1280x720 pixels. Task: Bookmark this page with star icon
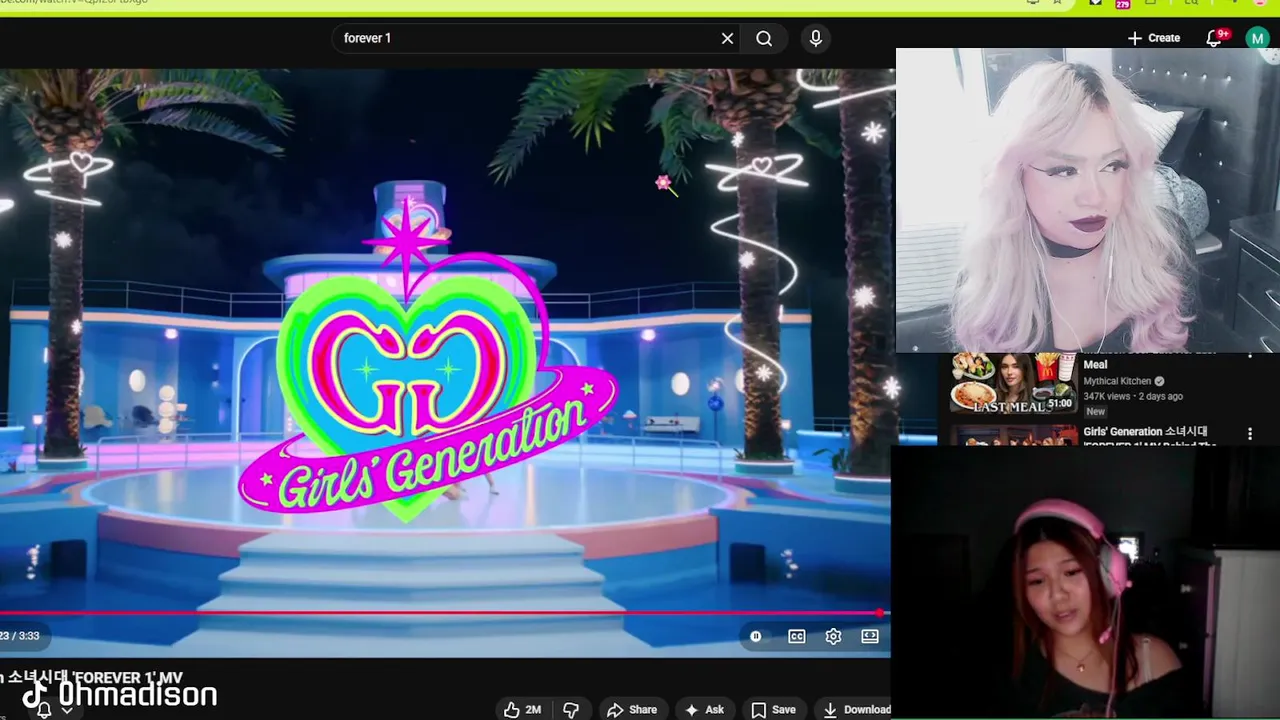click(x=1057, y=3)
